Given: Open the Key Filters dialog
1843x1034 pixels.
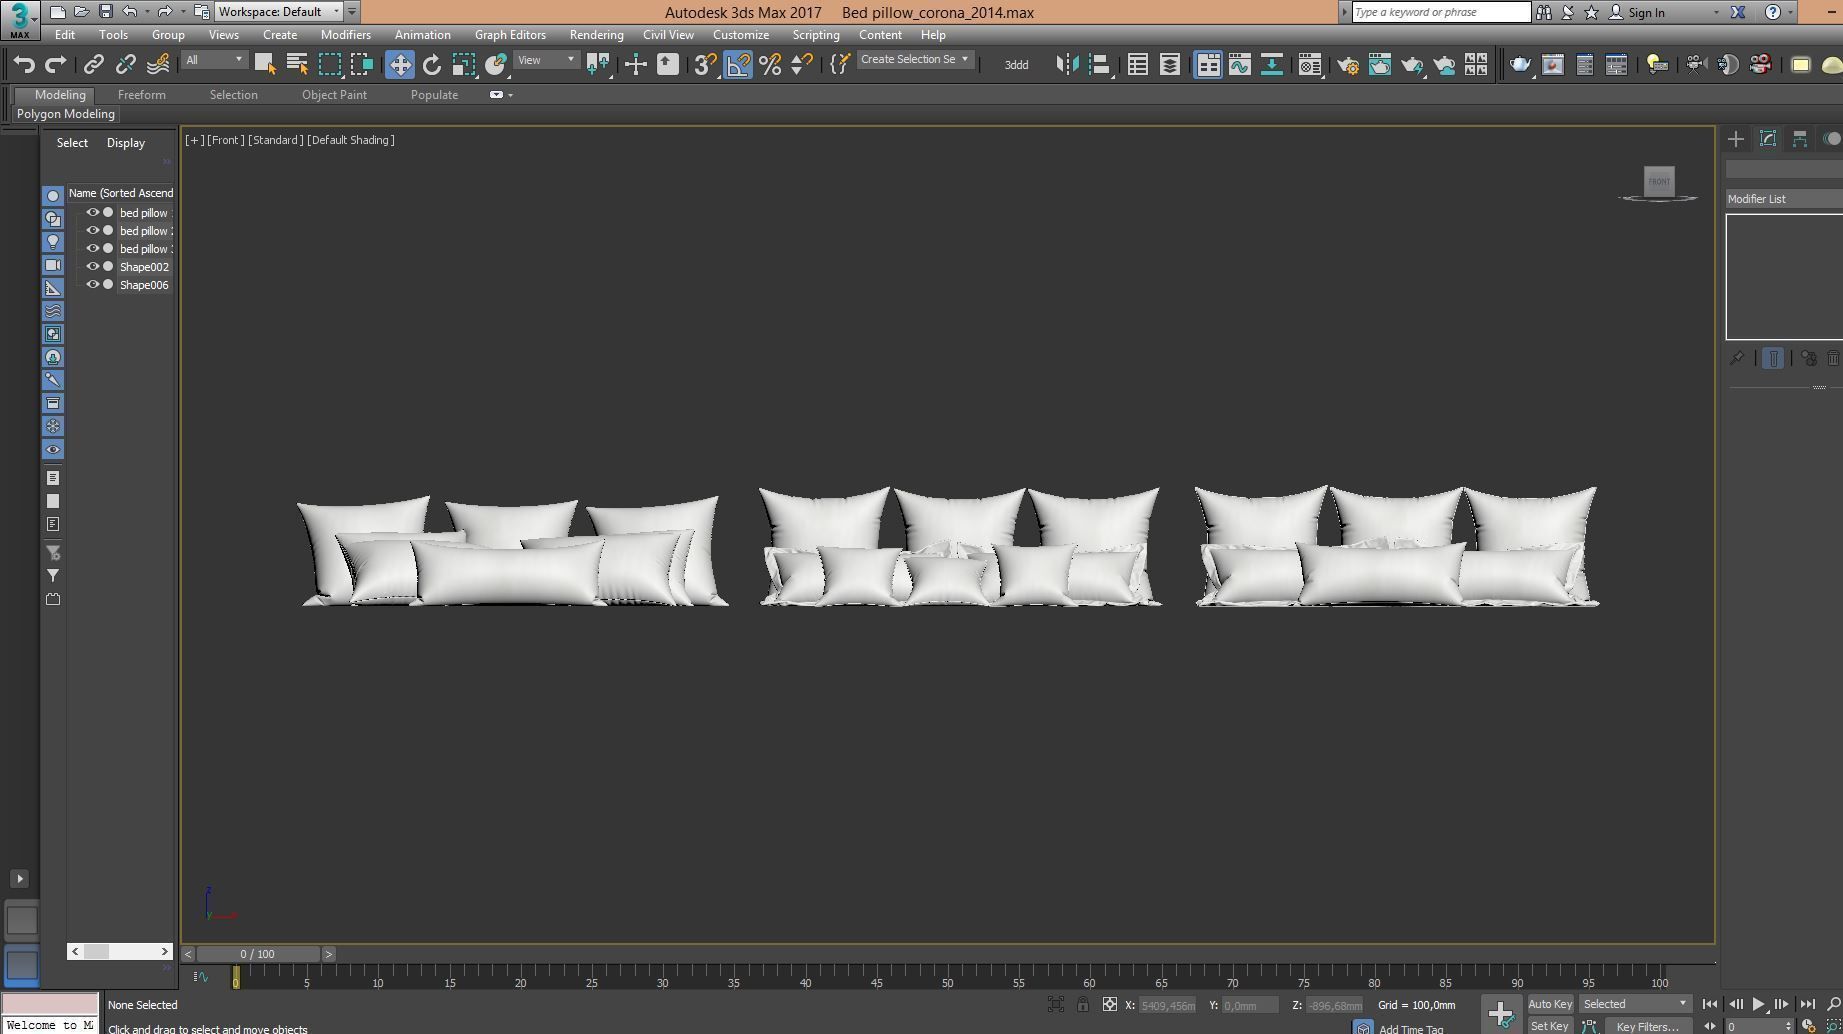Looking at the screenshot, I should (x=1648, y=1026).
